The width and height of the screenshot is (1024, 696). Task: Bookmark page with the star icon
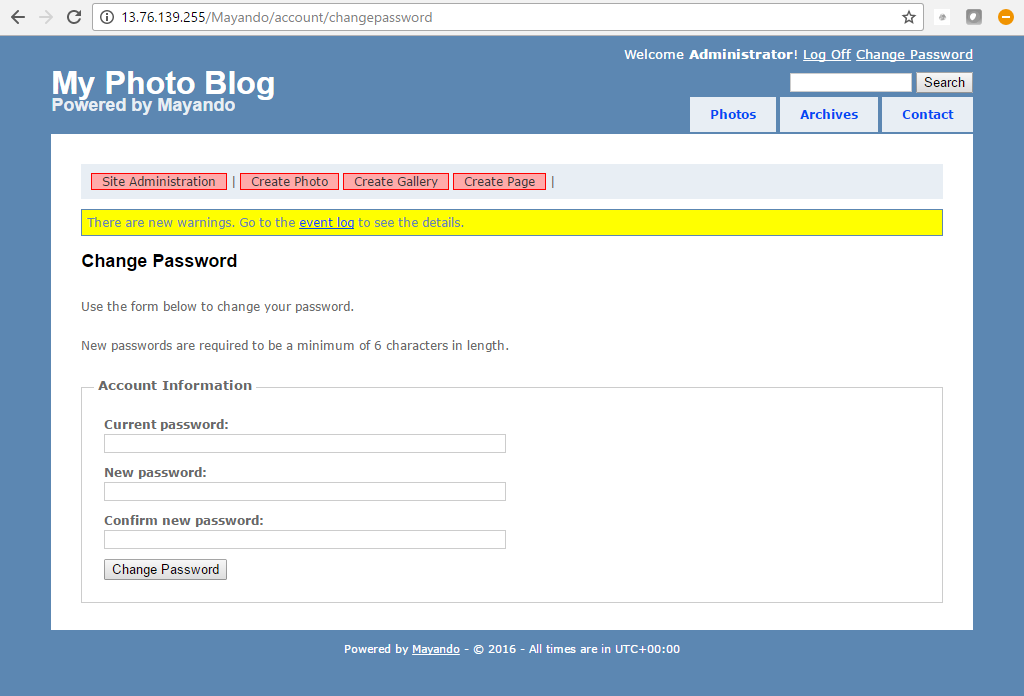click(908, 17)
